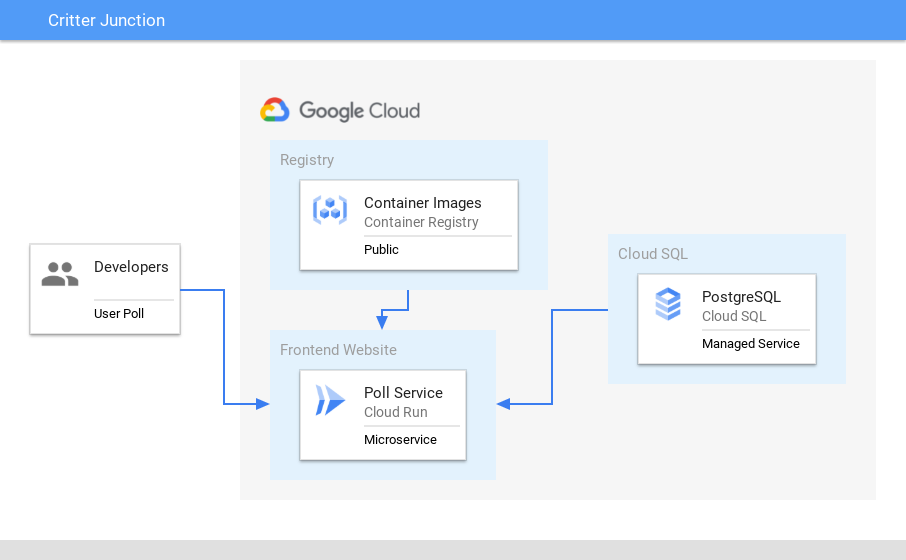Click the Microservice label

click(x=400, y=440)
